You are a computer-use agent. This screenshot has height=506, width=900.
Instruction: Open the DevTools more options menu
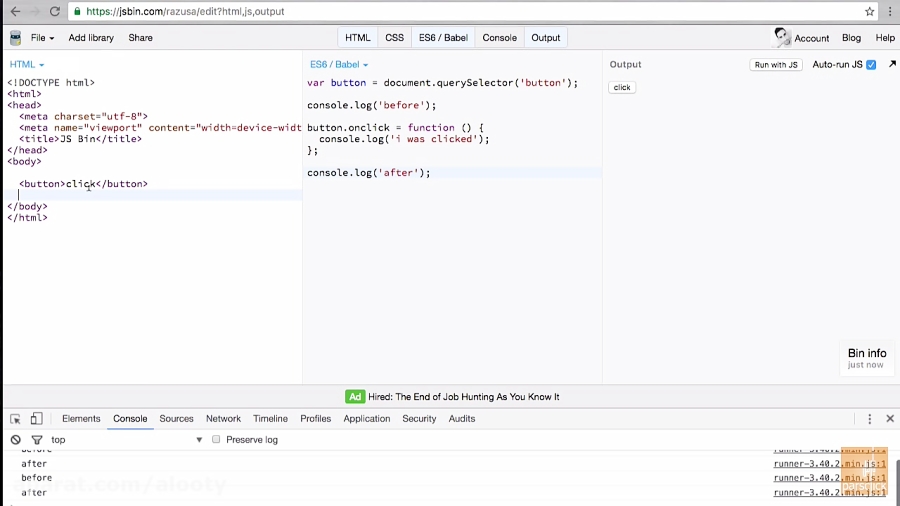[870, 419]
